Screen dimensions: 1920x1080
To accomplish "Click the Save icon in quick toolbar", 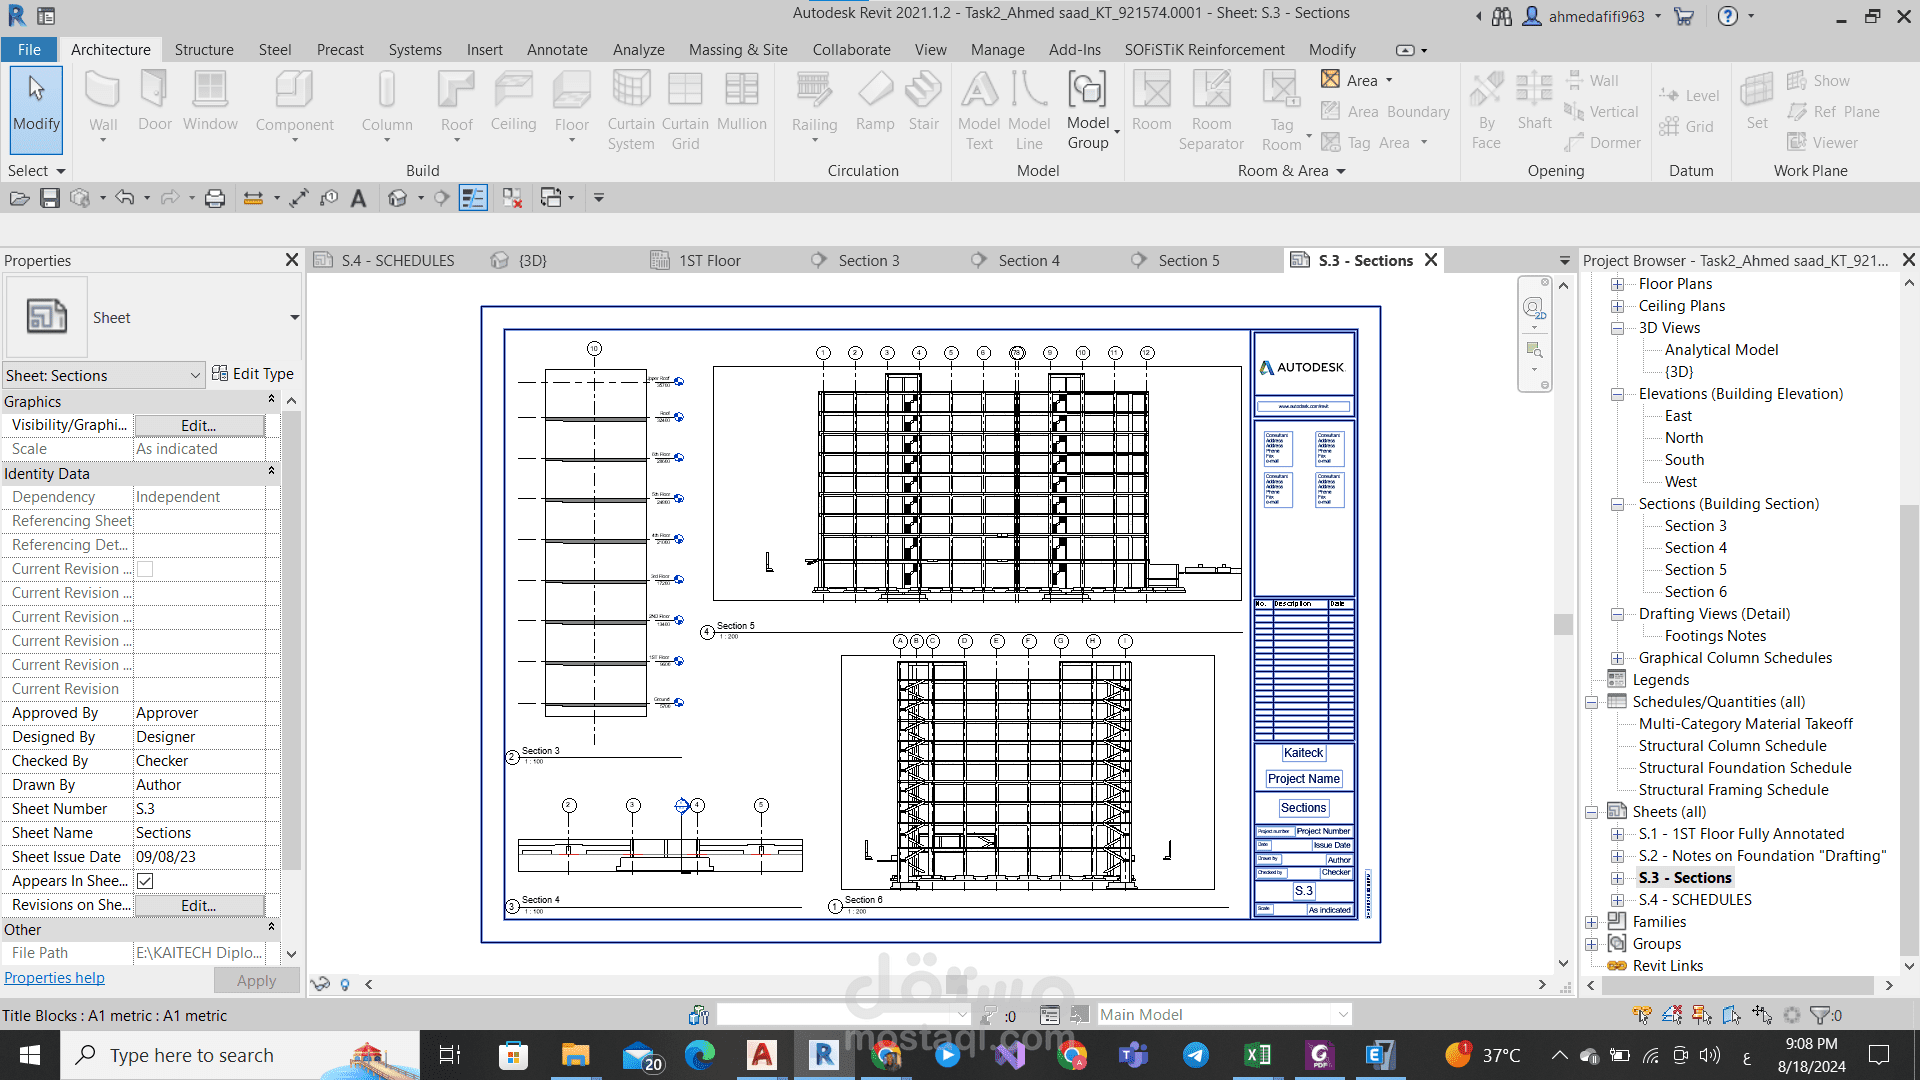I will tap(50, 198).
